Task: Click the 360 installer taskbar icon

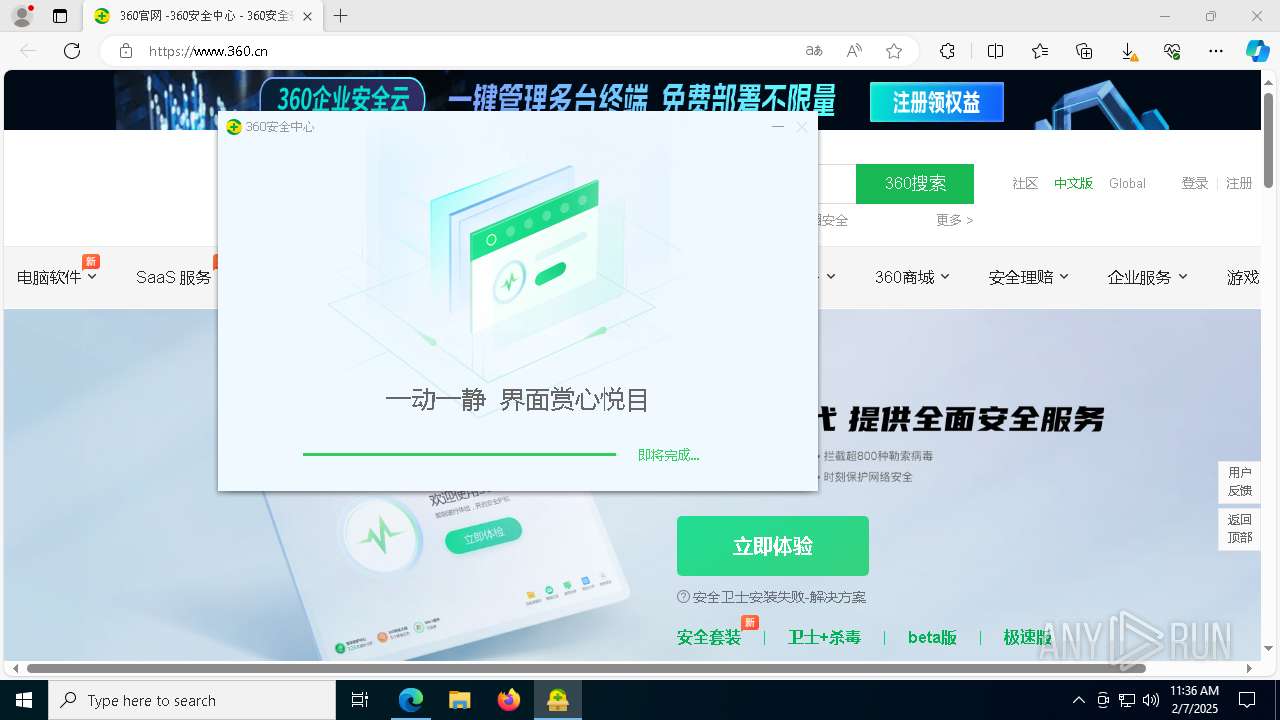Action: point(558,700)
